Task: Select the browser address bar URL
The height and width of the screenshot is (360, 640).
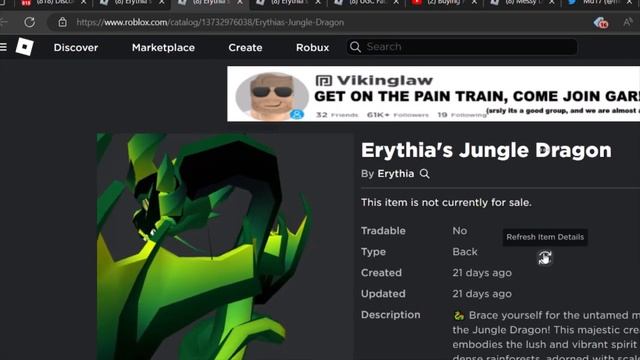Action: tap(210, 22)
